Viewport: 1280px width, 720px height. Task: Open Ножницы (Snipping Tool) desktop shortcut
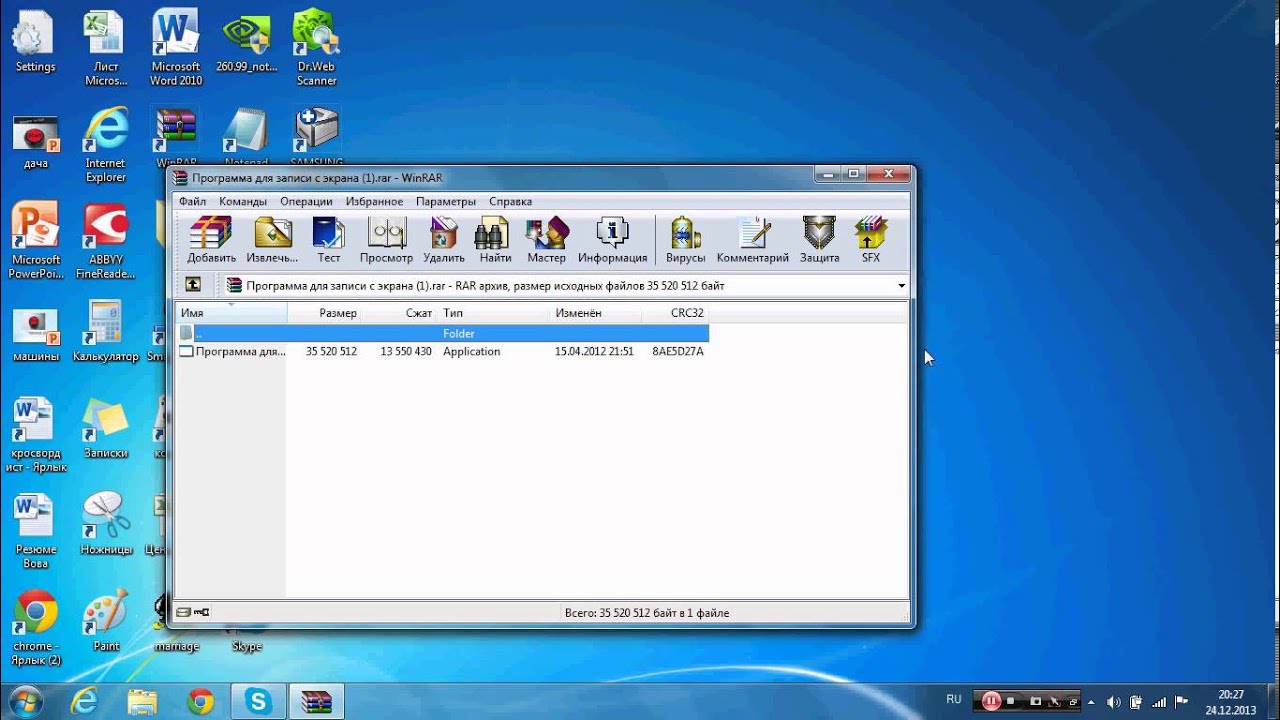[106, 523]
